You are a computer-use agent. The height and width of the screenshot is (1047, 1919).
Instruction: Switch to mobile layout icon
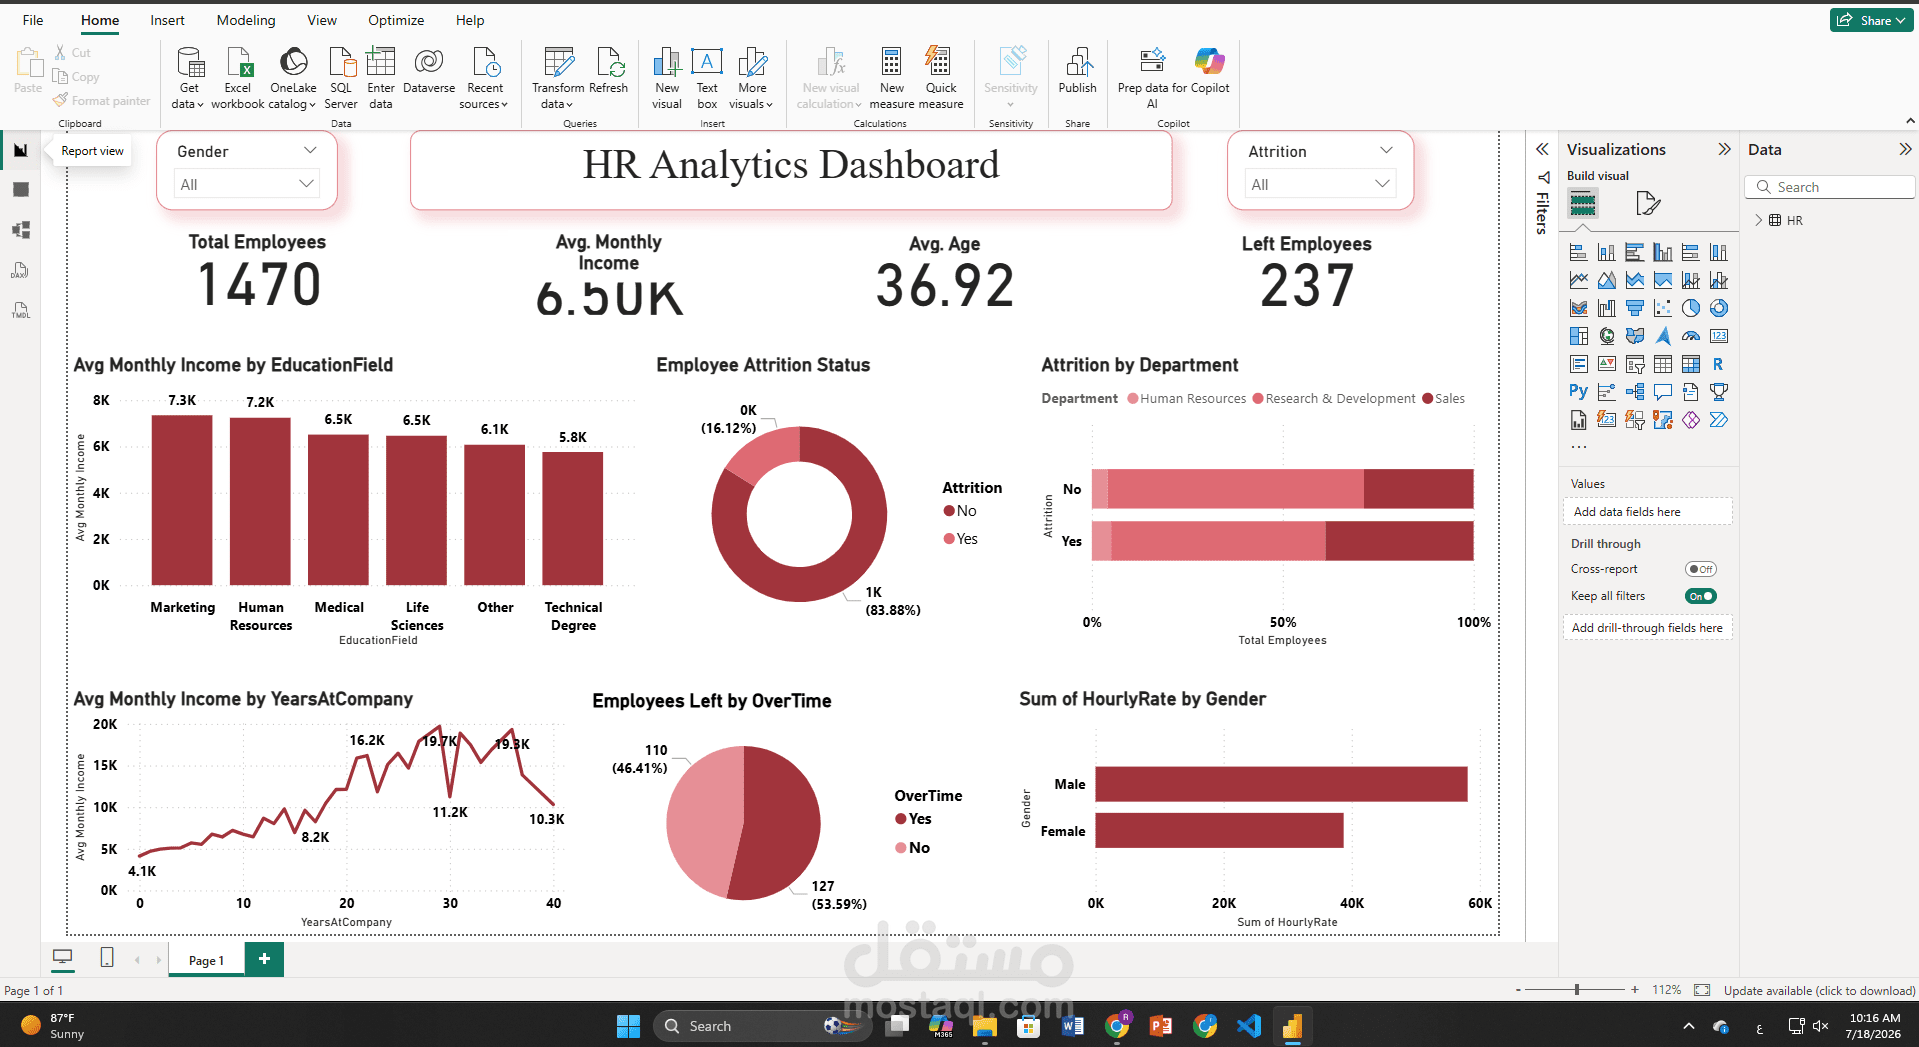[107, 958]
